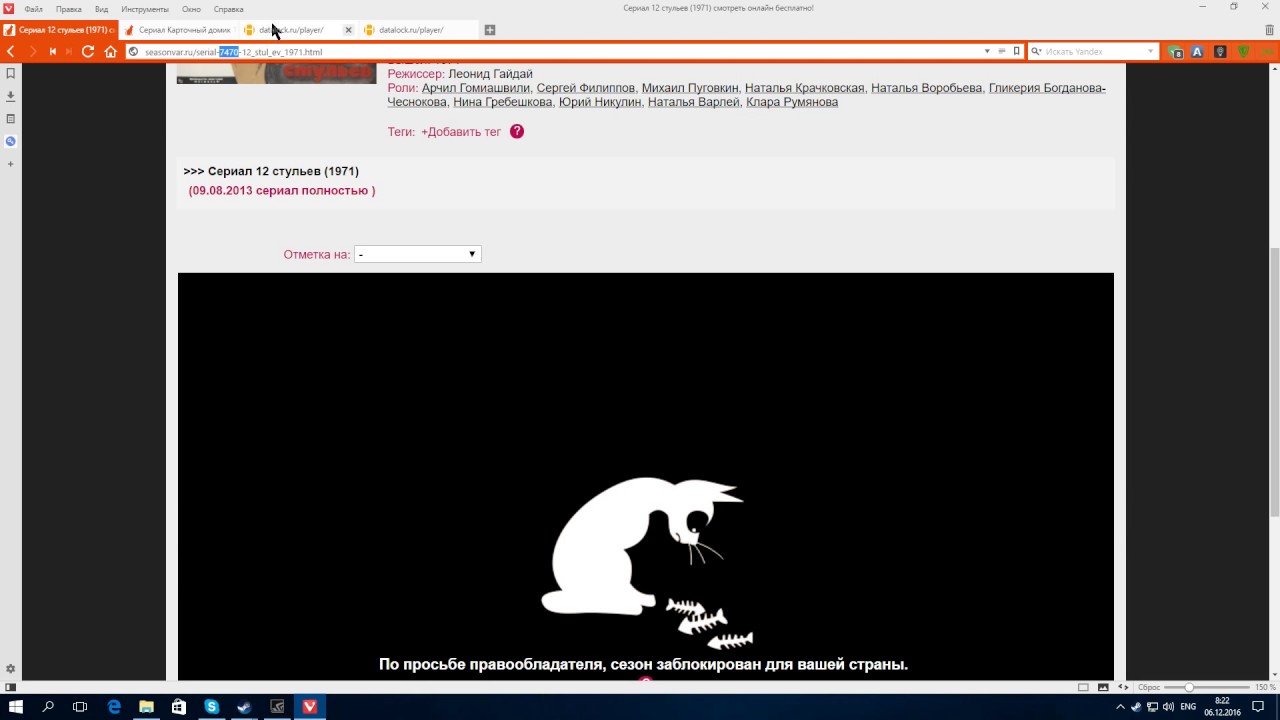Go back with the Back arrow
1280x720 pixels.
pos(11,51)
